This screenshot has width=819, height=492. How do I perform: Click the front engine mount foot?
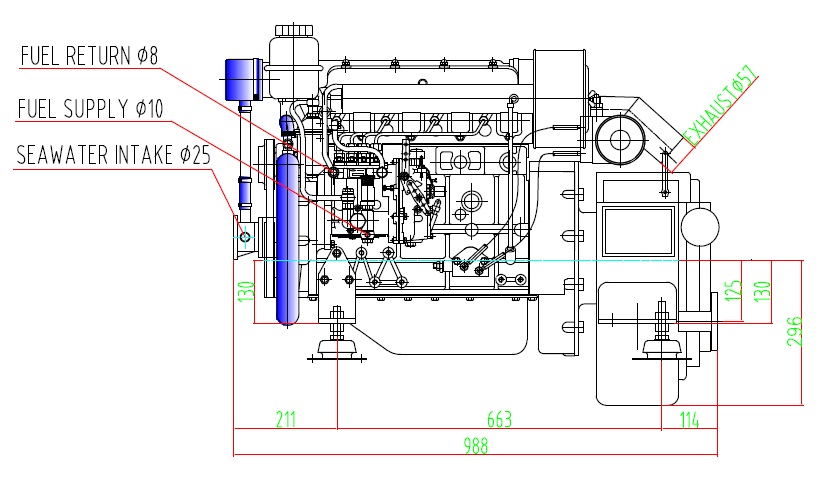[x=337, y=348]
